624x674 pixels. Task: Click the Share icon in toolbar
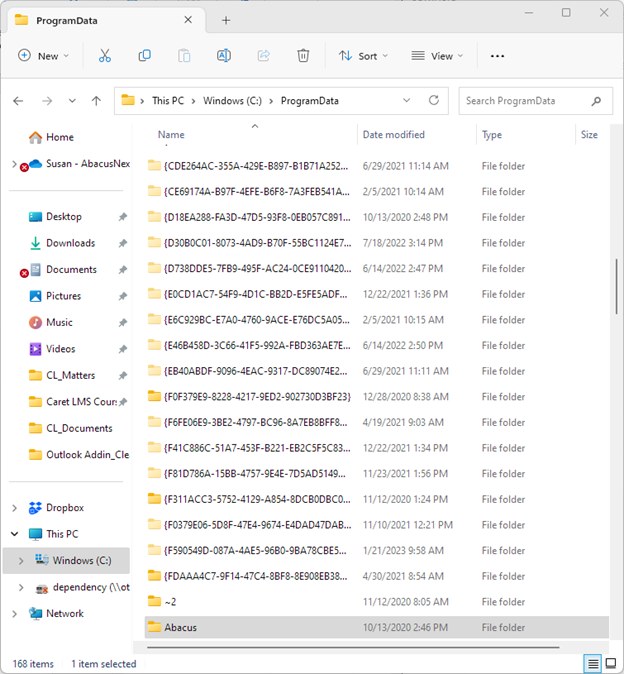pyautogui.click(x=263, y=55)
